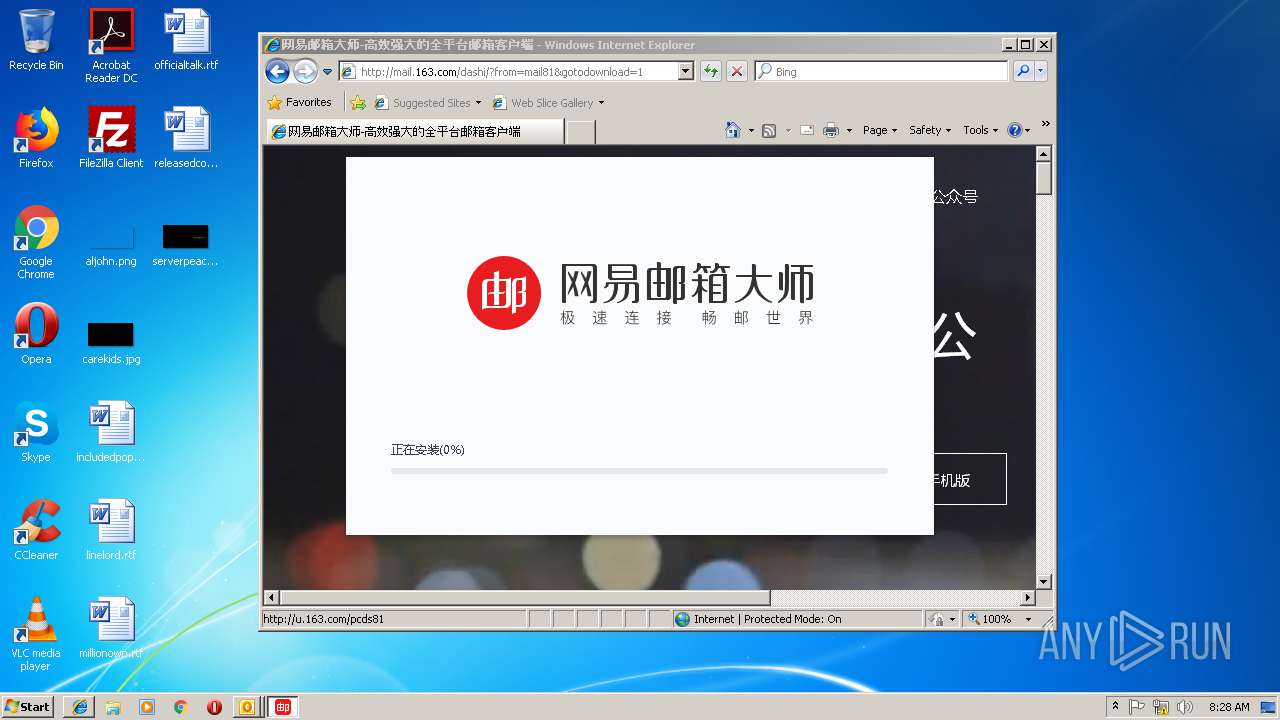Open the Help question mark menu

[1019, 130]
